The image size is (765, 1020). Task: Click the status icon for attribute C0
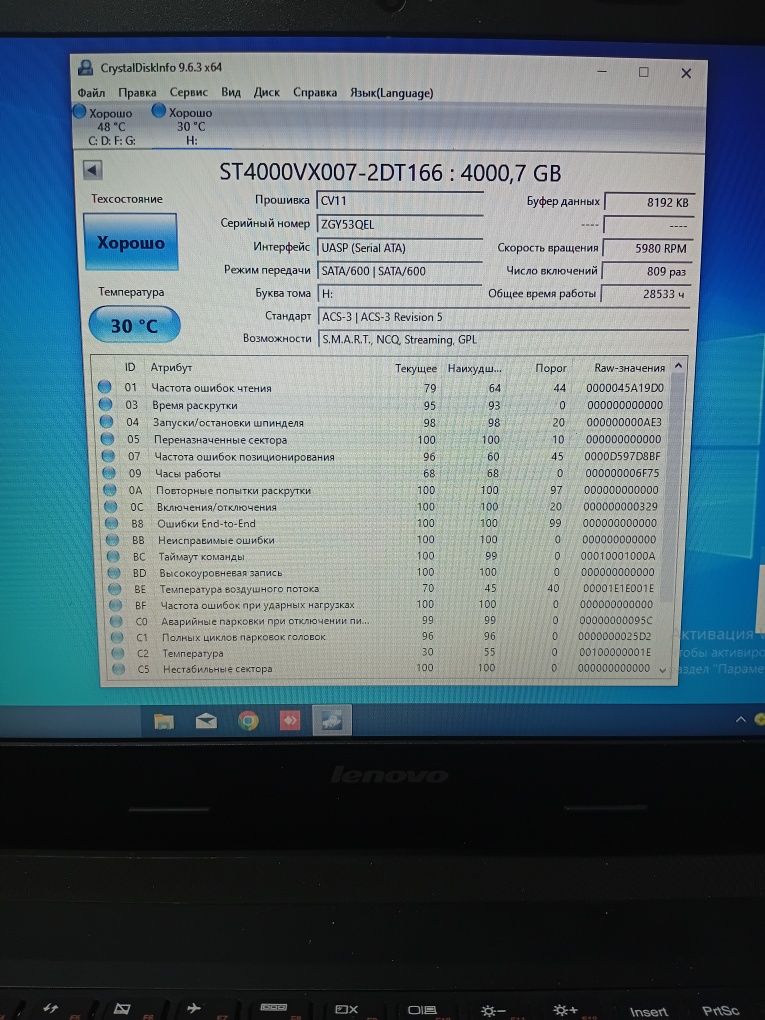coord(117,621)
